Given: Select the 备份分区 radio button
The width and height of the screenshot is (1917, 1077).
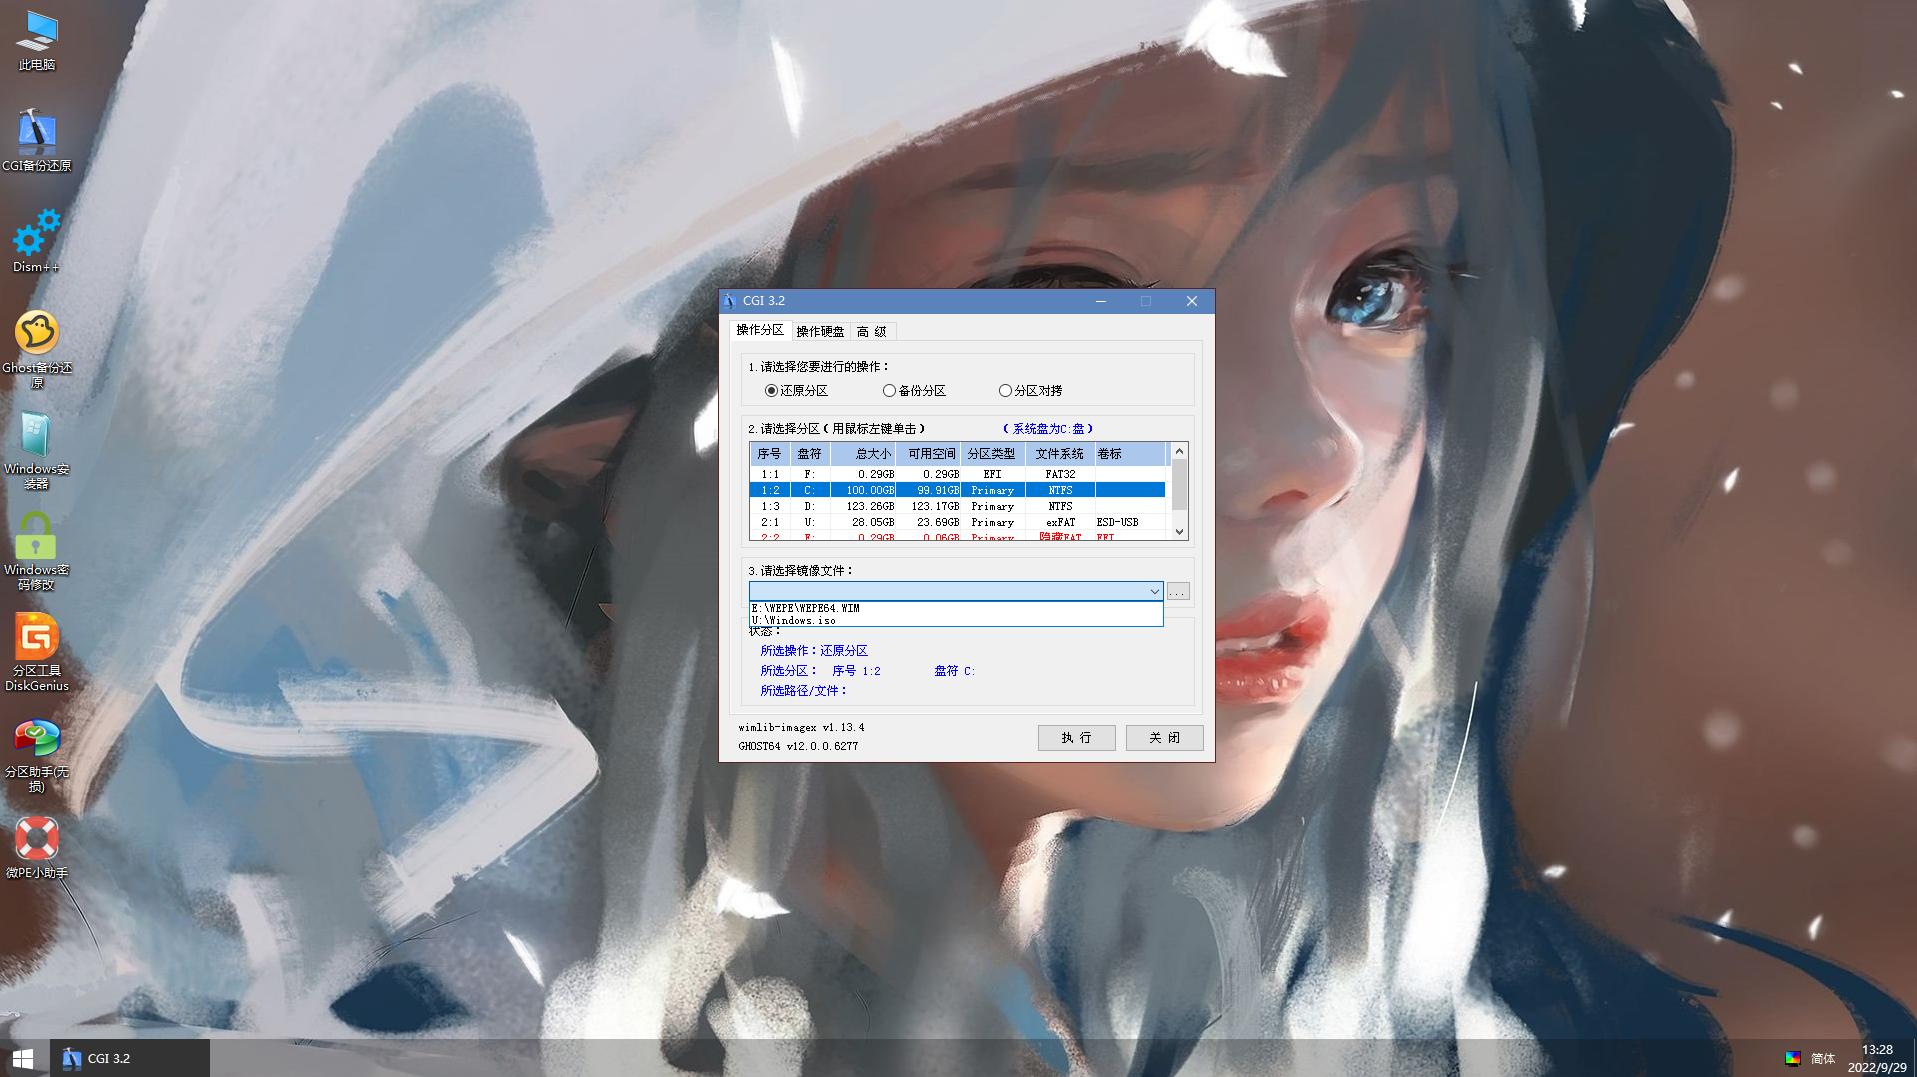Looking at the screenshot, I should click(x=889, y=391).
